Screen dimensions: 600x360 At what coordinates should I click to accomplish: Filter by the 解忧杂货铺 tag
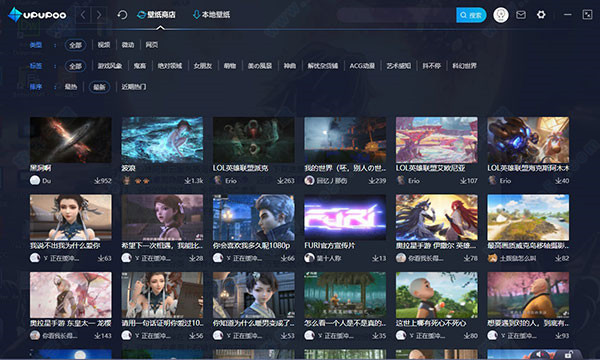pyautogui.click(x=323, y=66)
